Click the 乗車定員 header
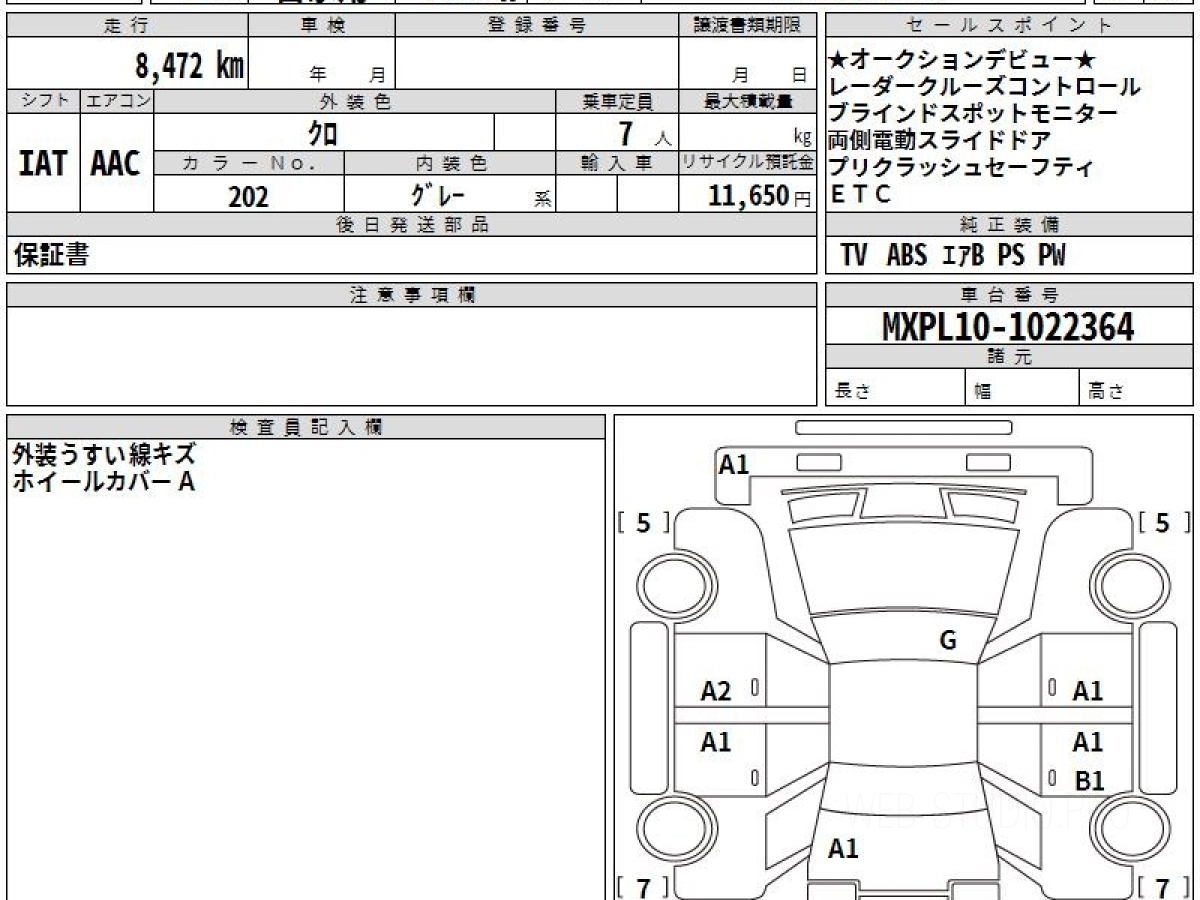 (x=617, y=101)
